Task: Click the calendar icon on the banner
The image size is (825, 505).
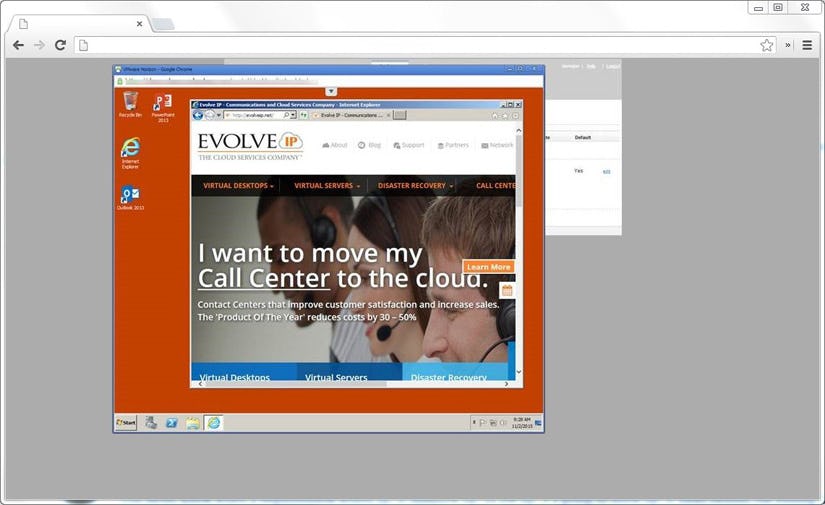Action: pos(507,290)
